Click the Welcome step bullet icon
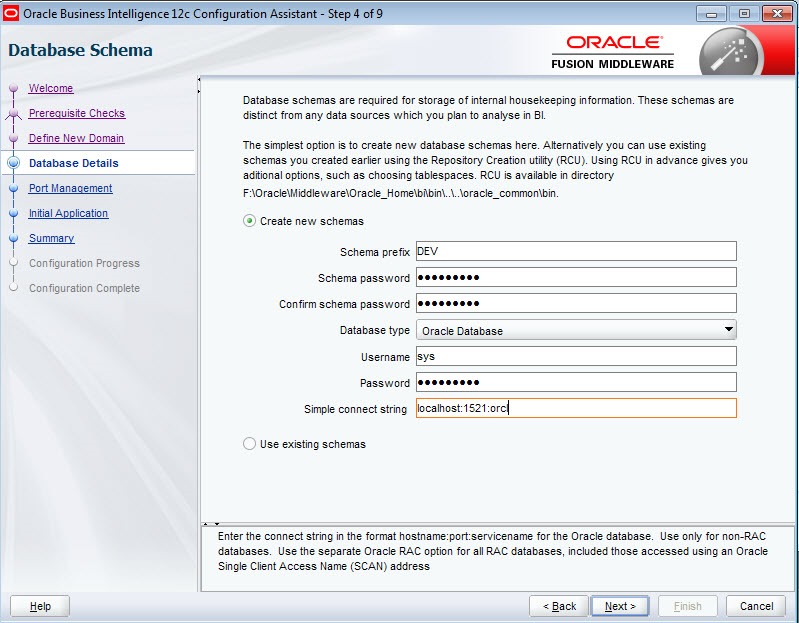799x623 pixels. click(x=14, y=88)
